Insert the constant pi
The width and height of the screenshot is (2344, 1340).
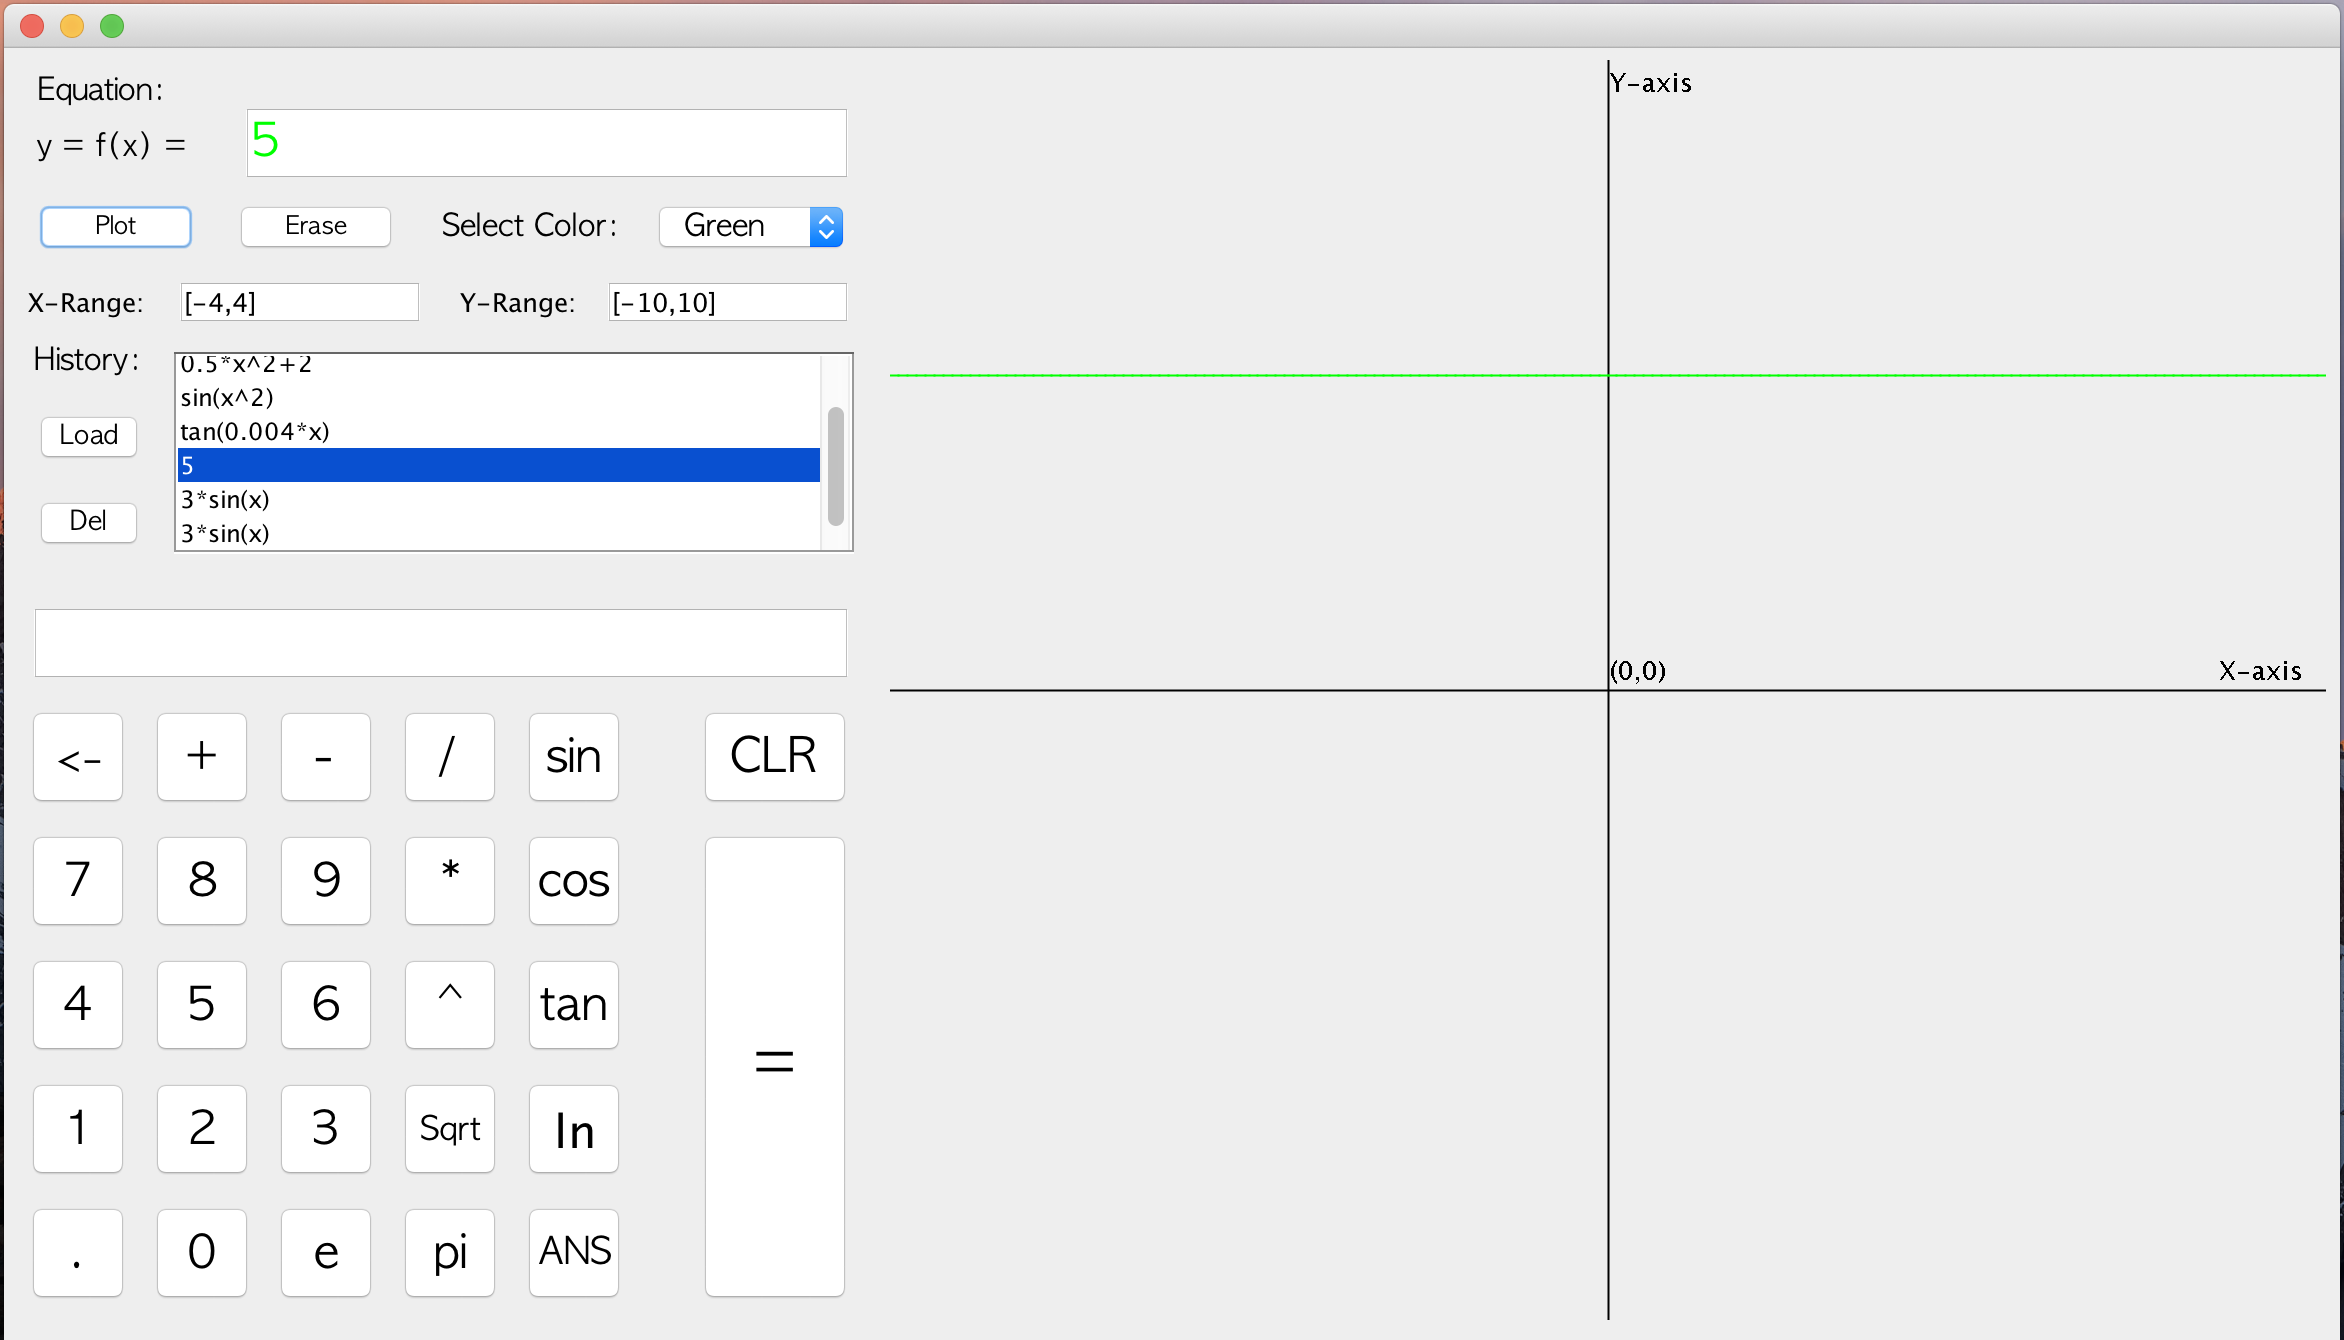click(450, 1253)
